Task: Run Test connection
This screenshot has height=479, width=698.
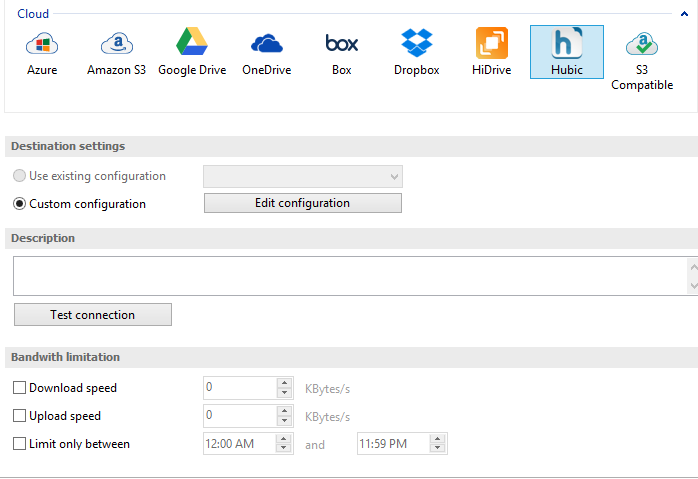Action: 93,315
